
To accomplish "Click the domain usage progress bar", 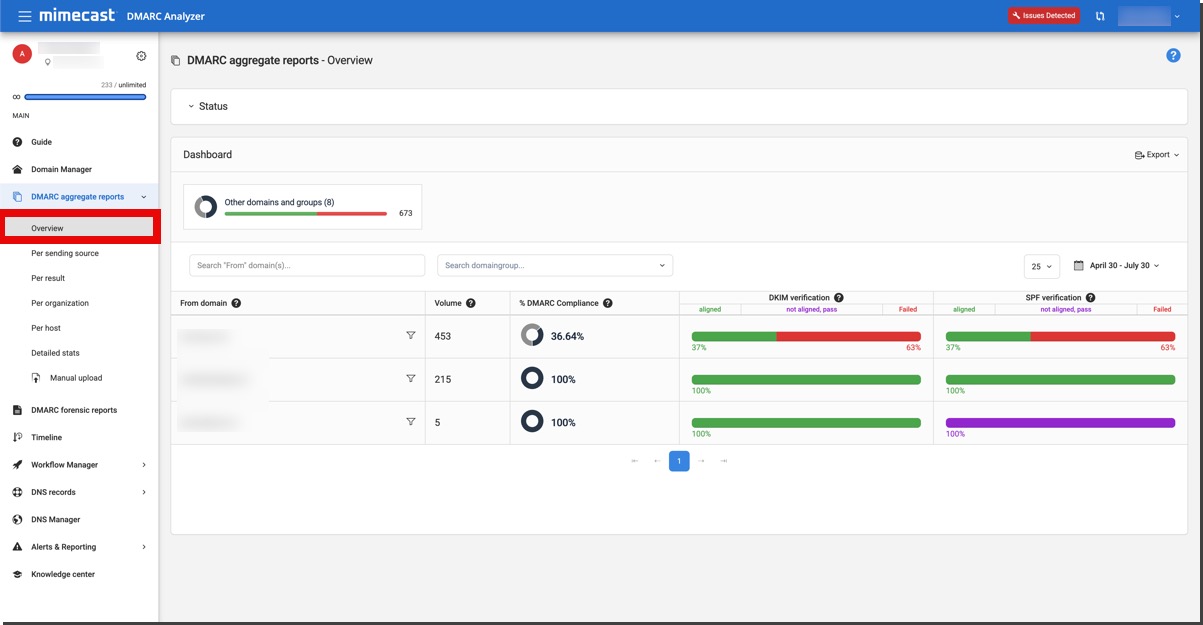I will pyautogui.click(x=85, y=97).
